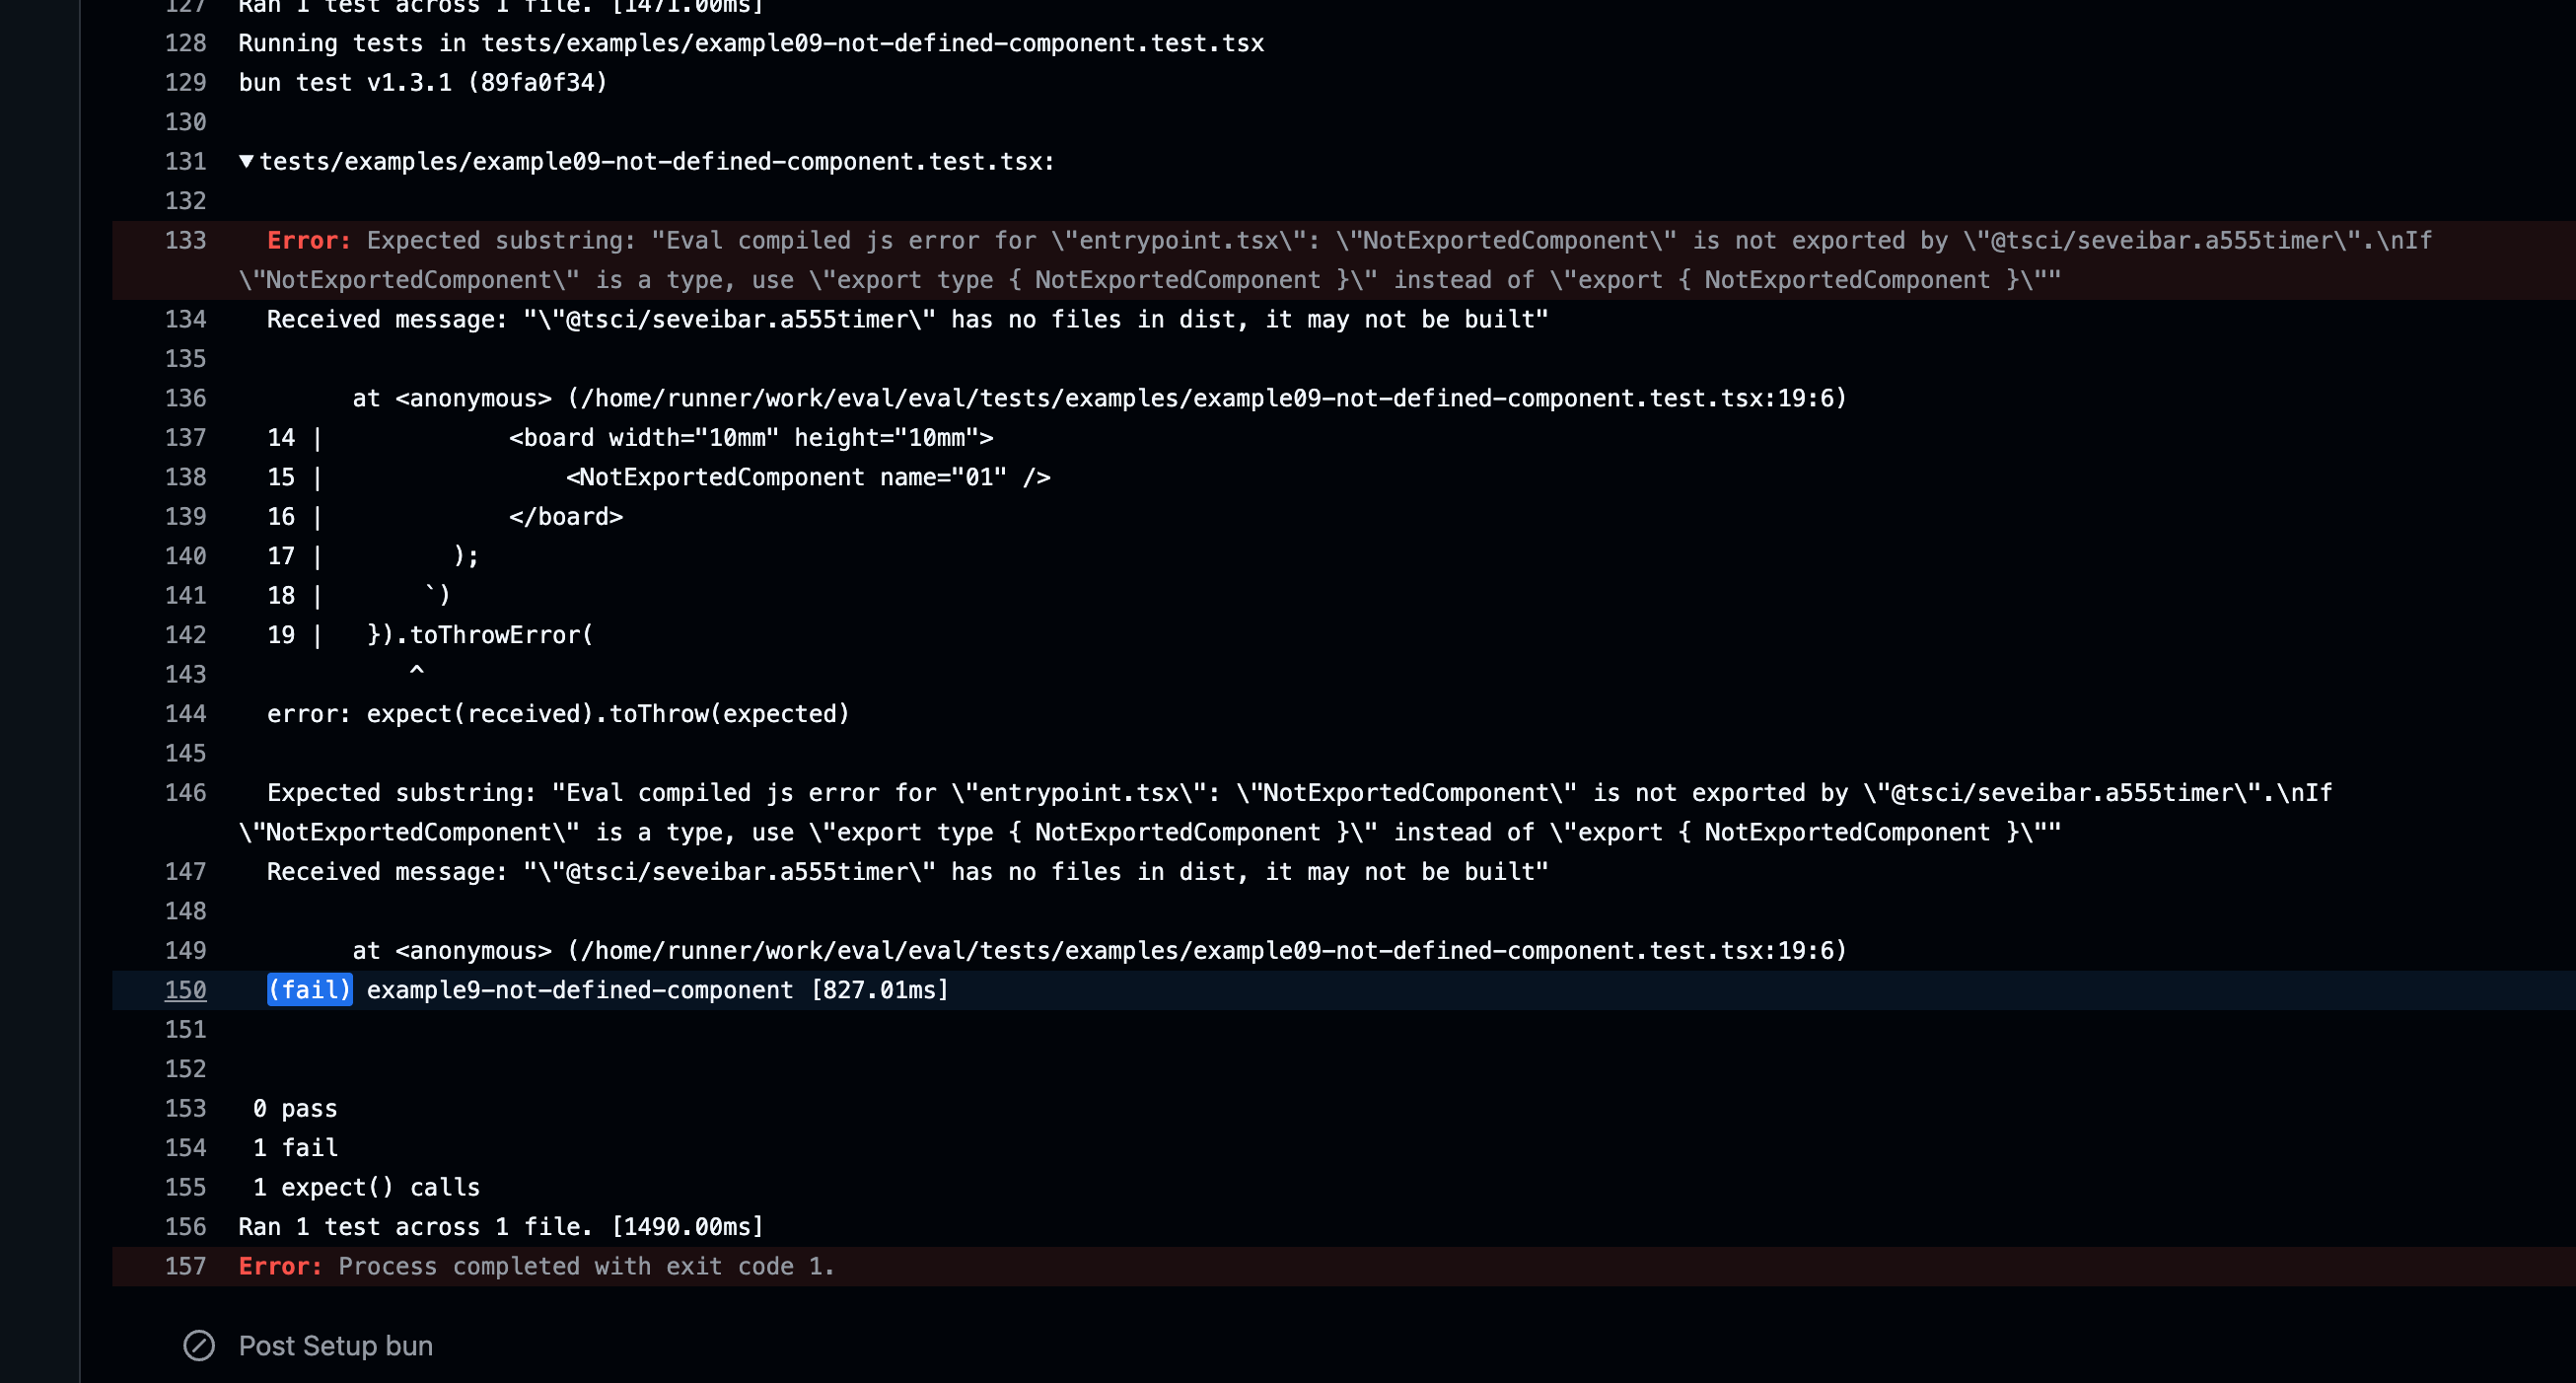Image resolution: width=2576 pixels, height=1383 pixels.
Task: Open line 128 Running tests permalink
Action: pos(185,43)
